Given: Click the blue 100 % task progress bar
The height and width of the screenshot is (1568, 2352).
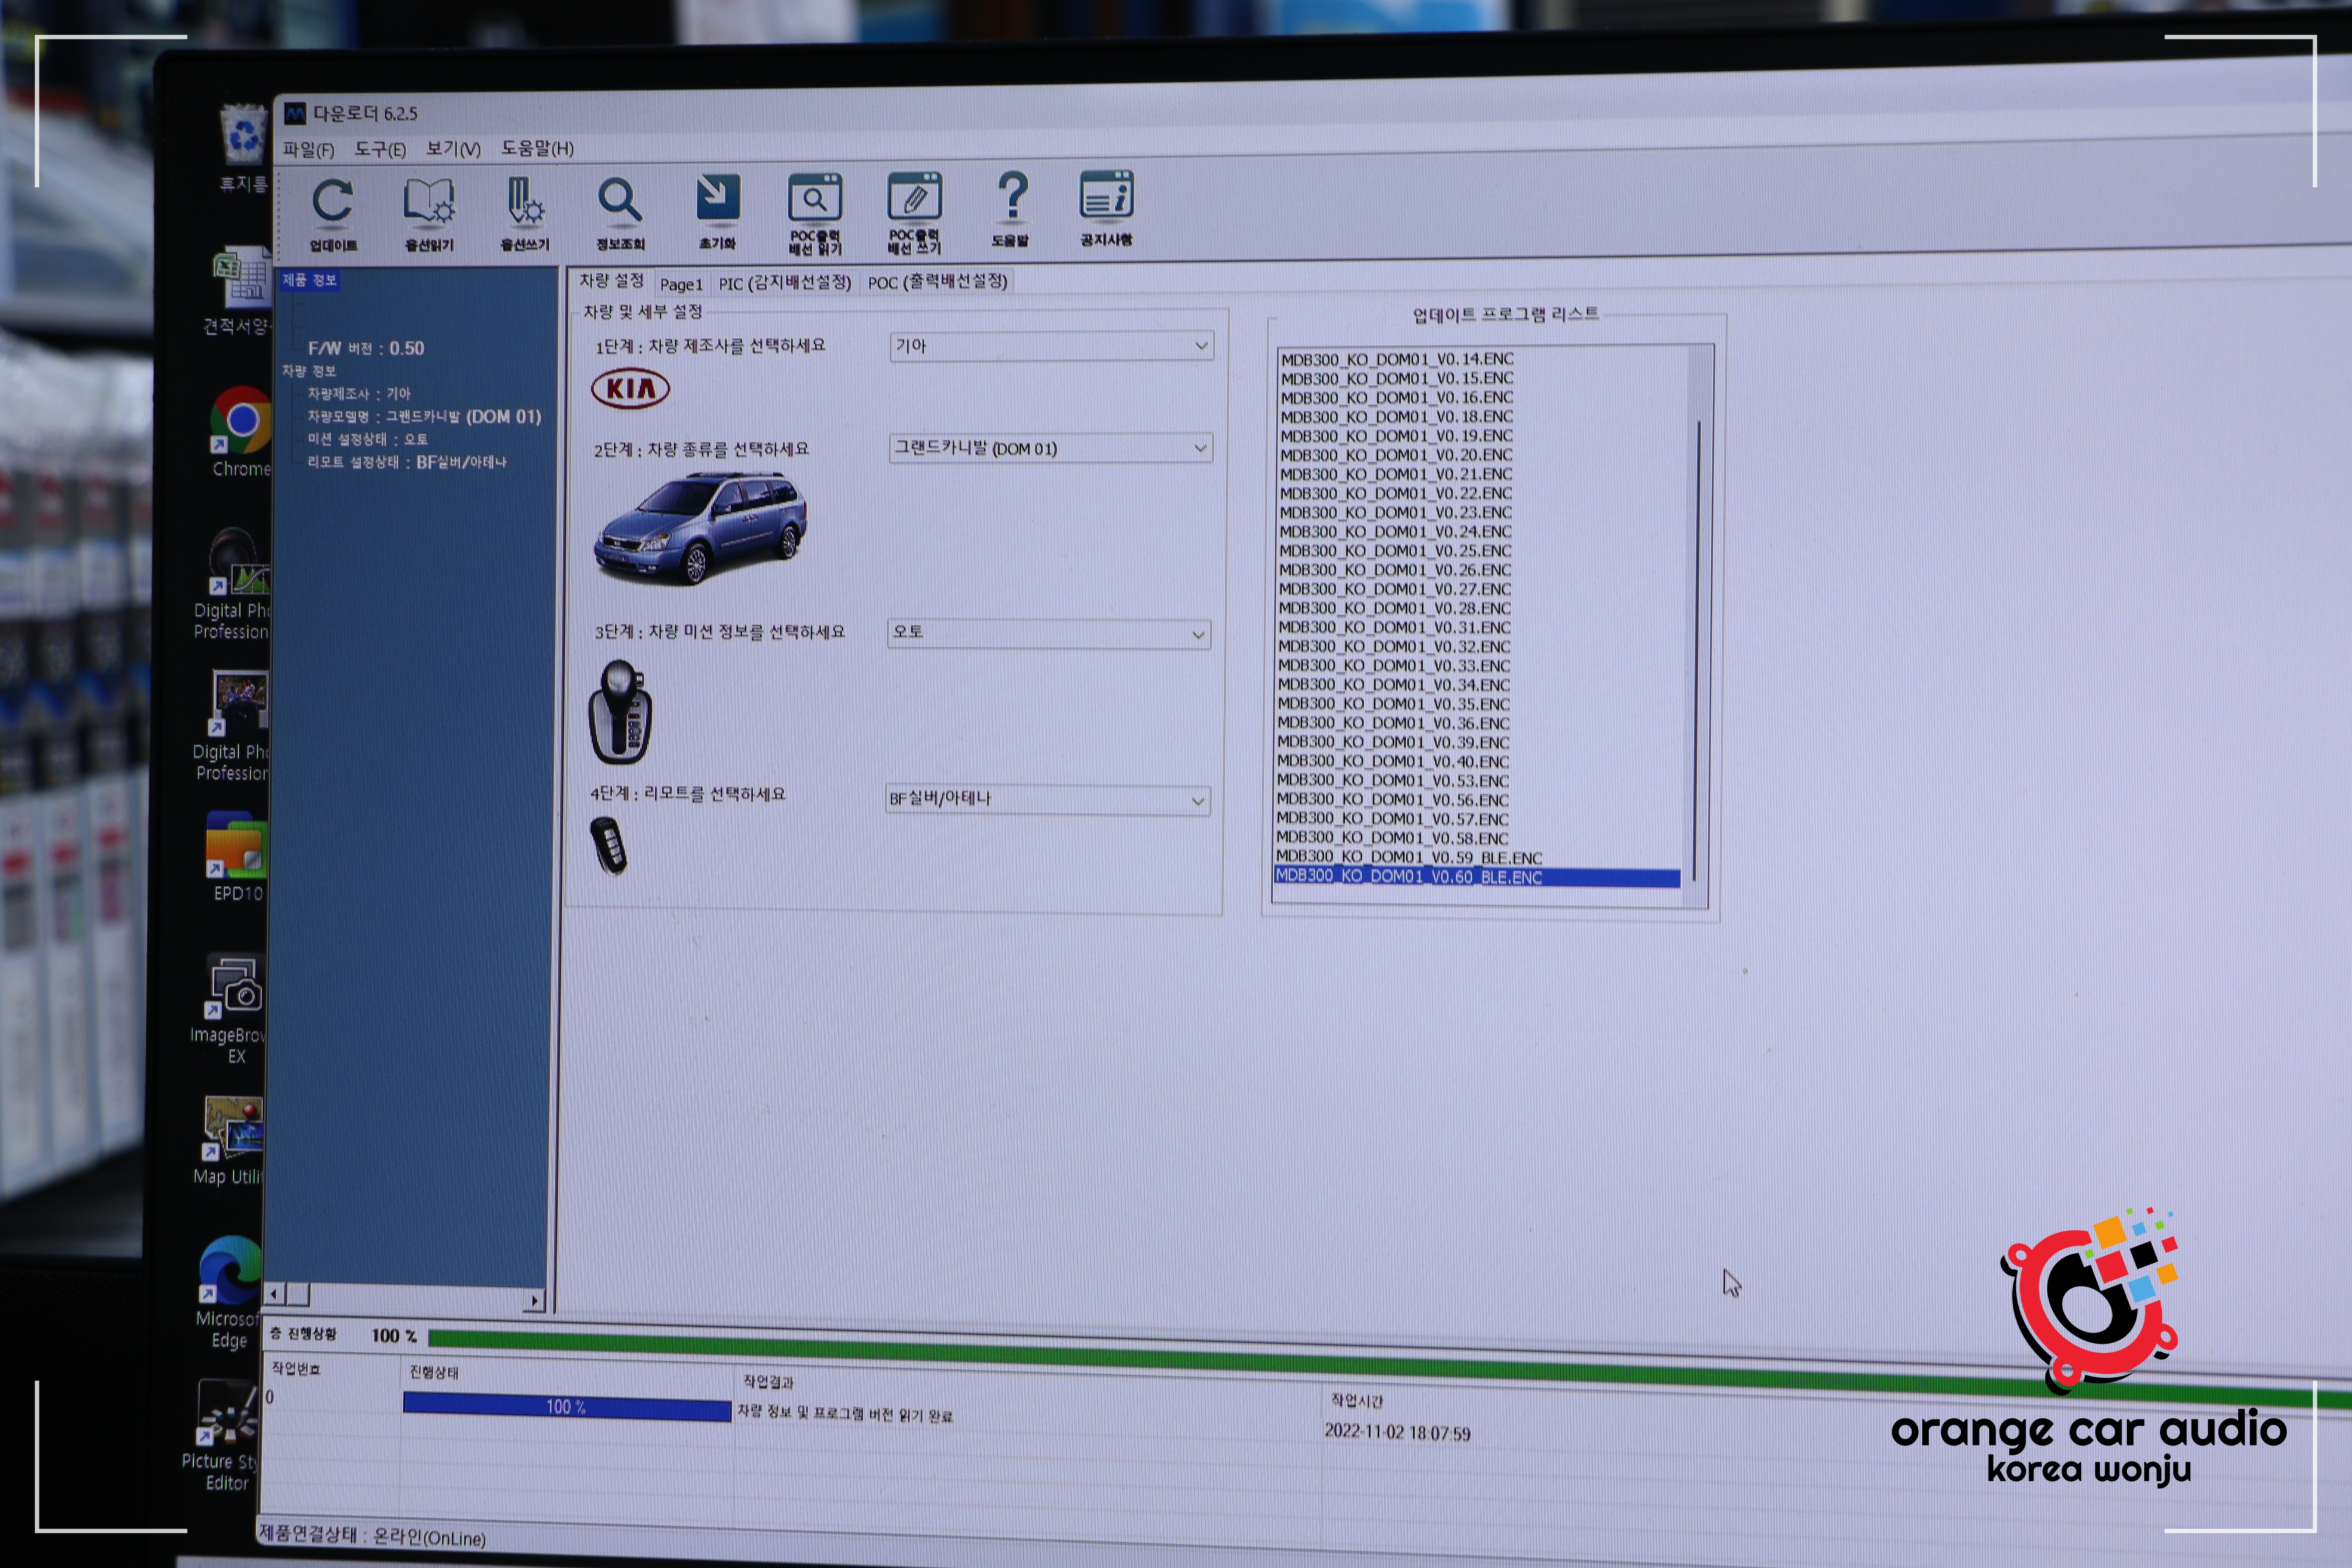Looking at the screenshot, I should [566, 1407].
